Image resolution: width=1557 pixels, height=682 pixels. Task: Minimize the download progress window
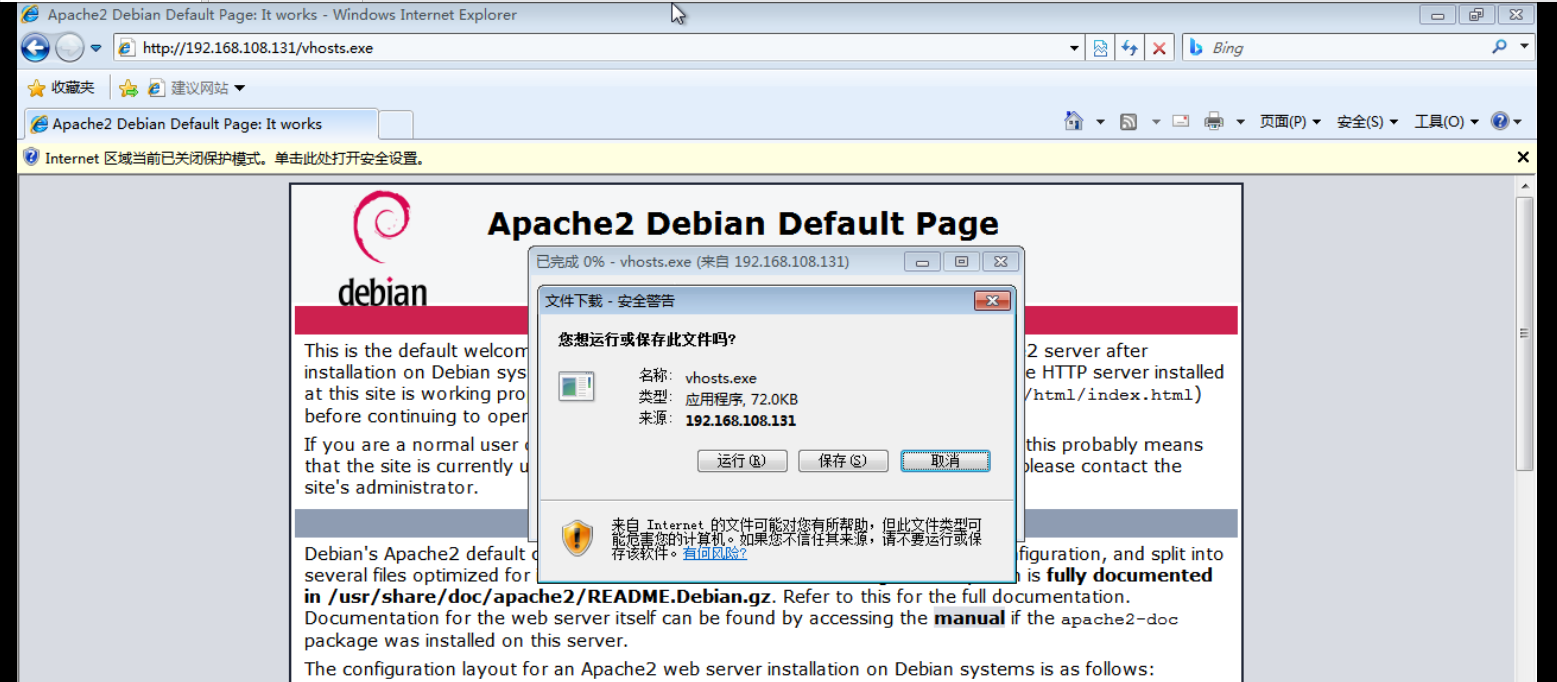click(922, 262)
